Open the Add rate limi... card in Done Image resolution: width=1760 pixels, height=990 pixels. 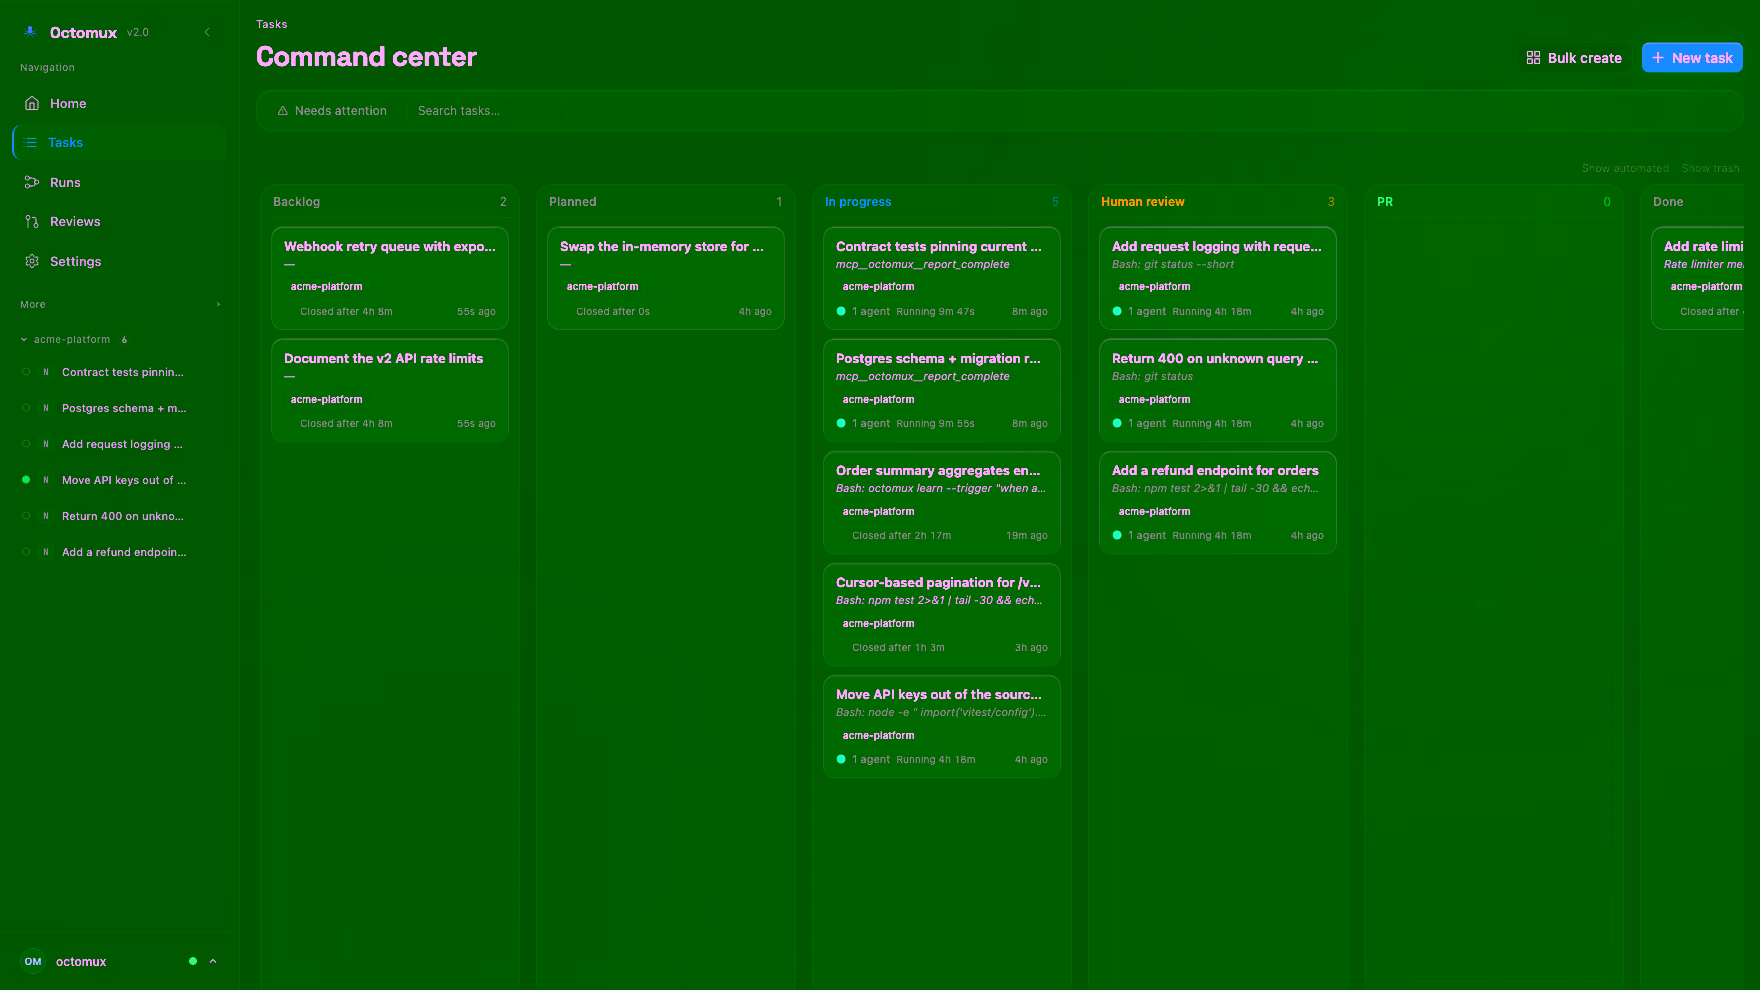point(1698,278)
